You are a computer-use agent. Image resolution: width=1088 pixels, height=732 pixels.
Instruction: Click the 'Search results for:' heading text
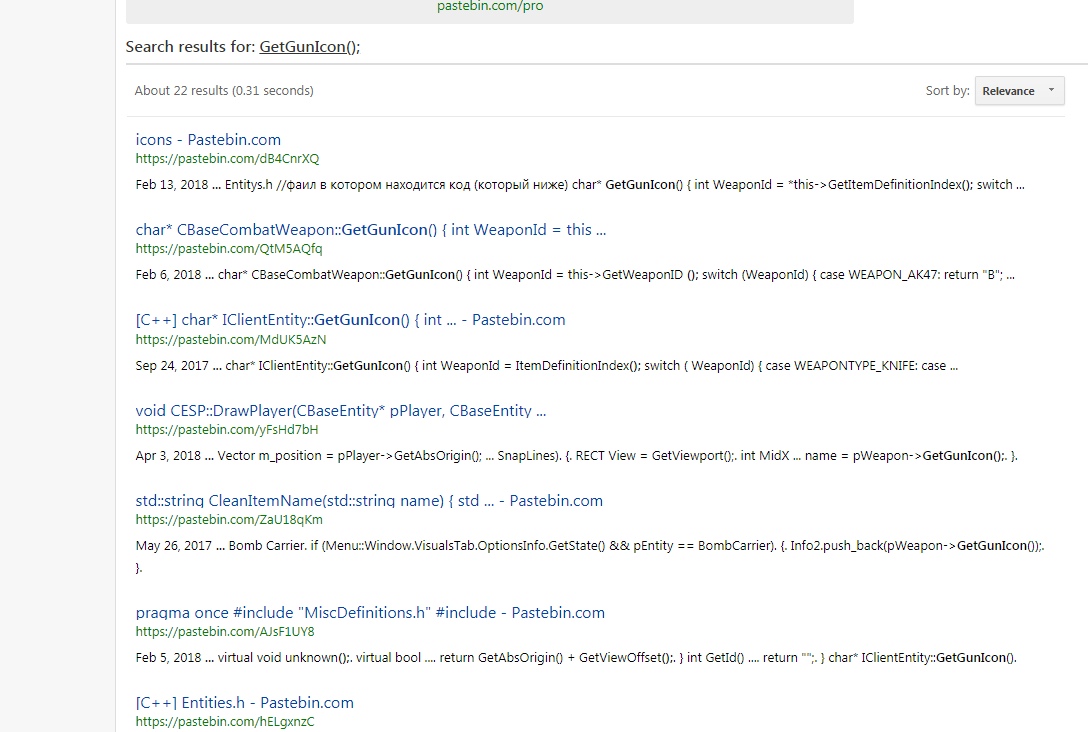190,46
